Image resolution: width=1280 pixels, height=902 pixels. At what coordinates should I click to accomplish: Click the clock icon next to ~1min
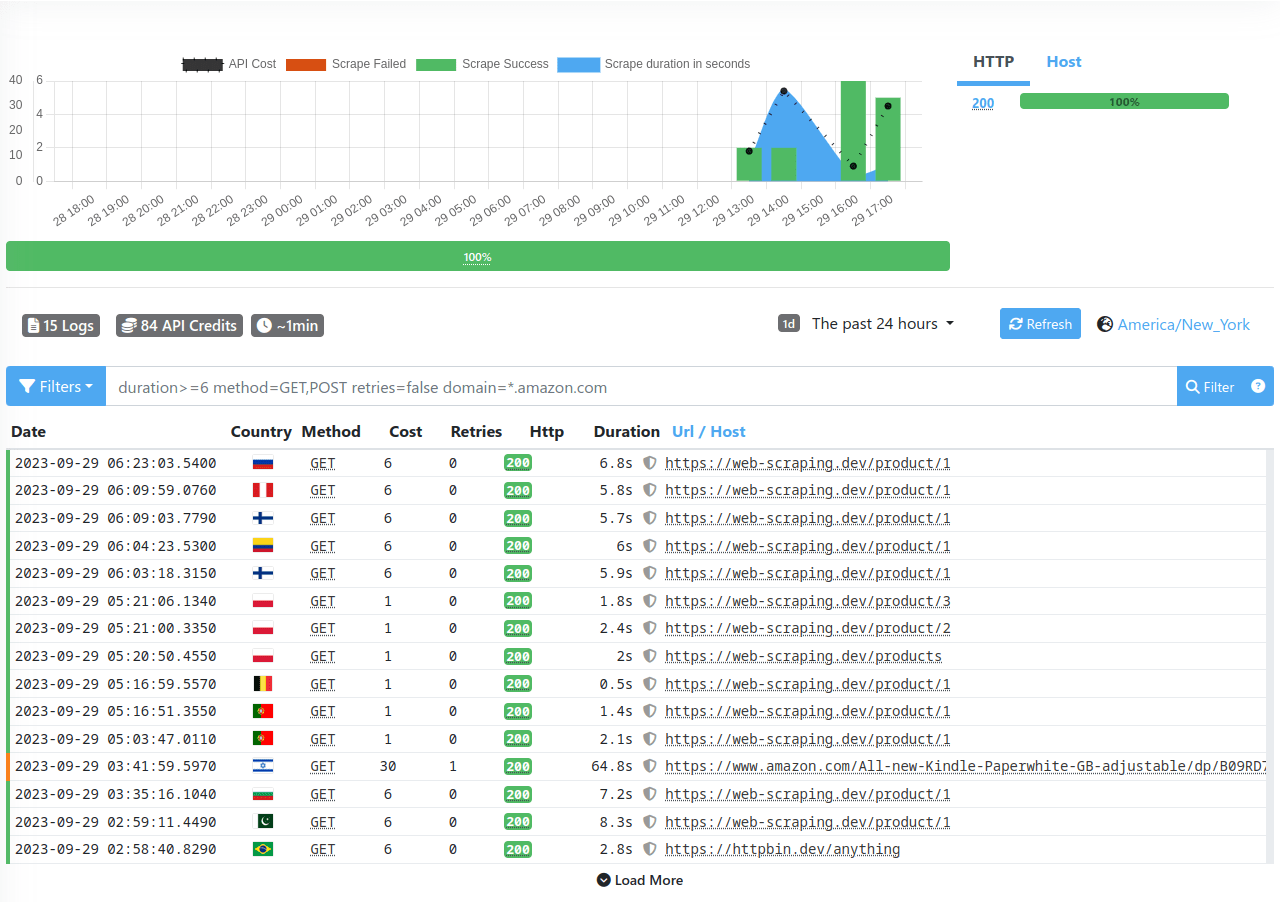pos(262,325)
